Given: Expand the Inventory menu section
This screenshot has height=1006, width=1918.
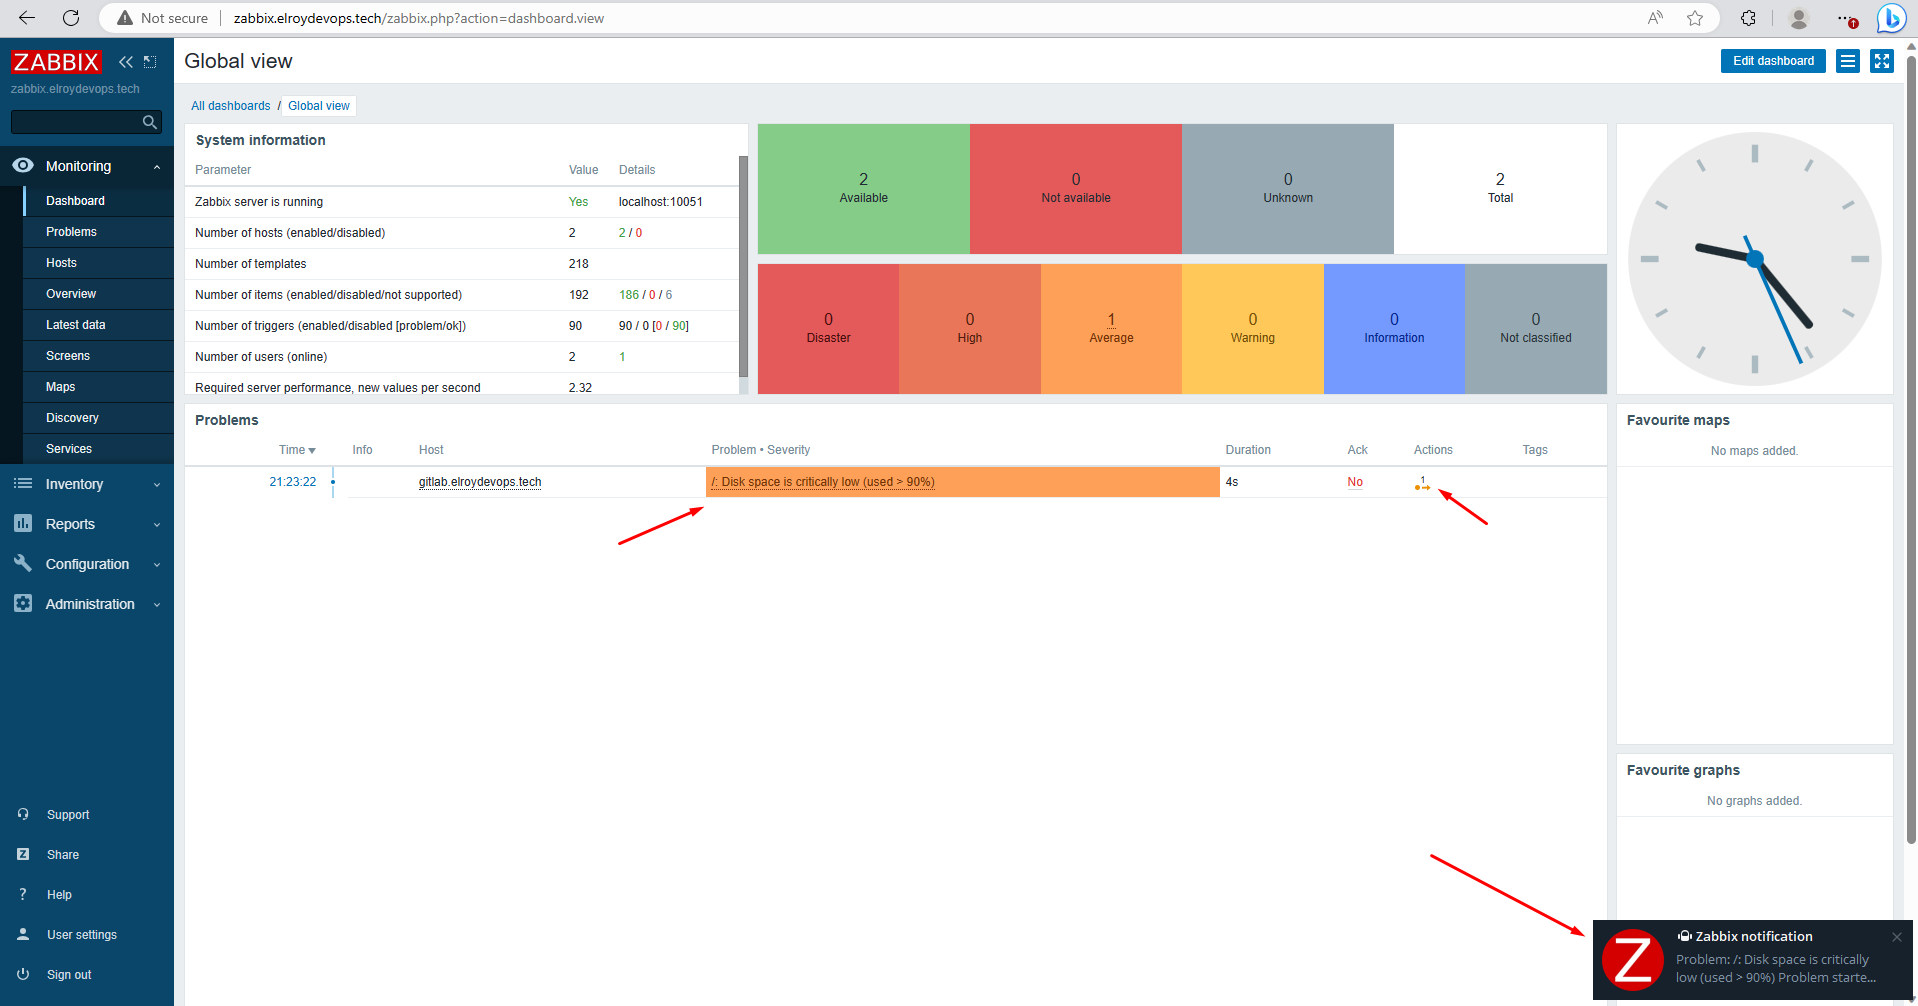Looking at the screenshot, I should click(157, 485).
